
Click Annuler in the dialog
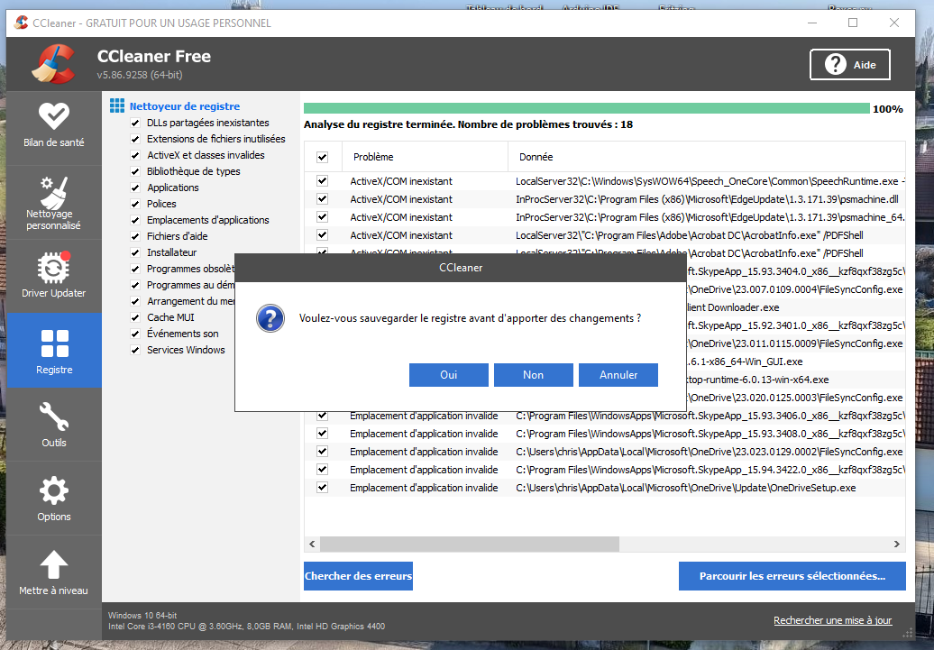[x=618, y=375]
